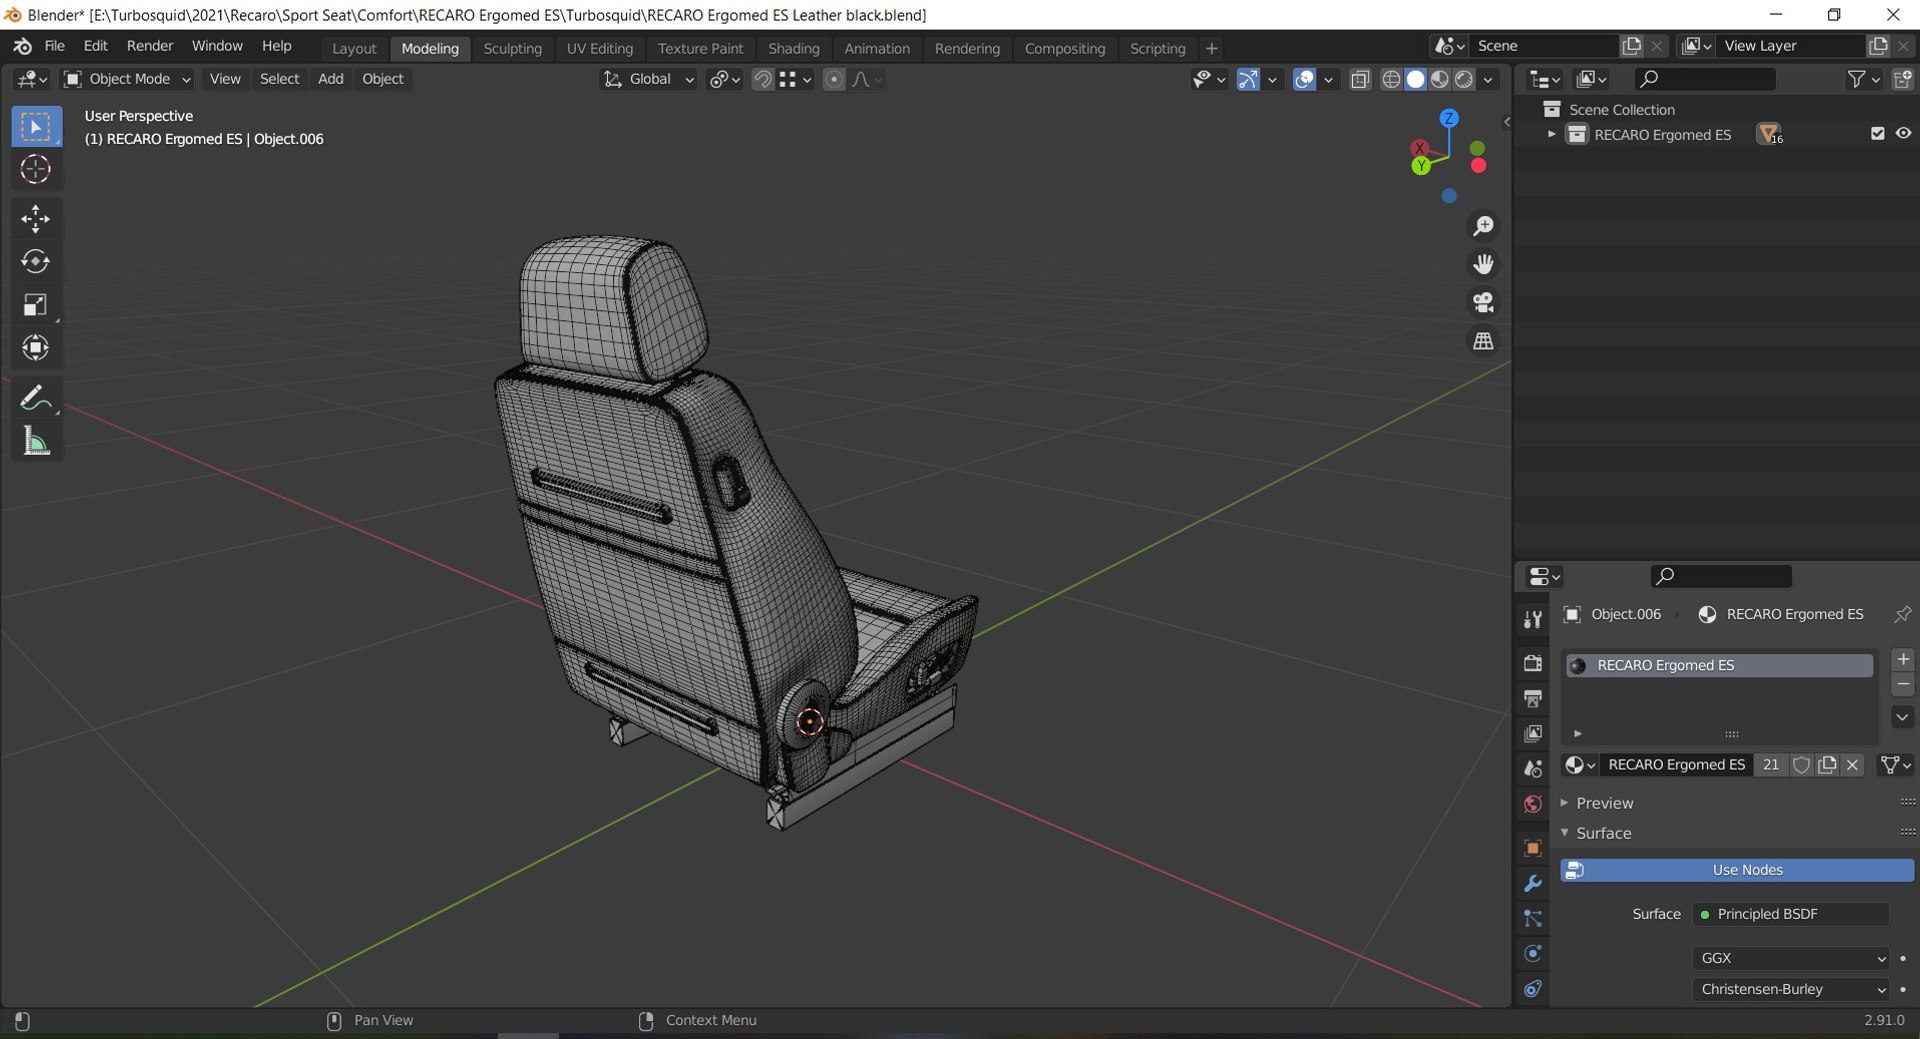Open the GGX distribution dropdown

tap(1790, 958)
